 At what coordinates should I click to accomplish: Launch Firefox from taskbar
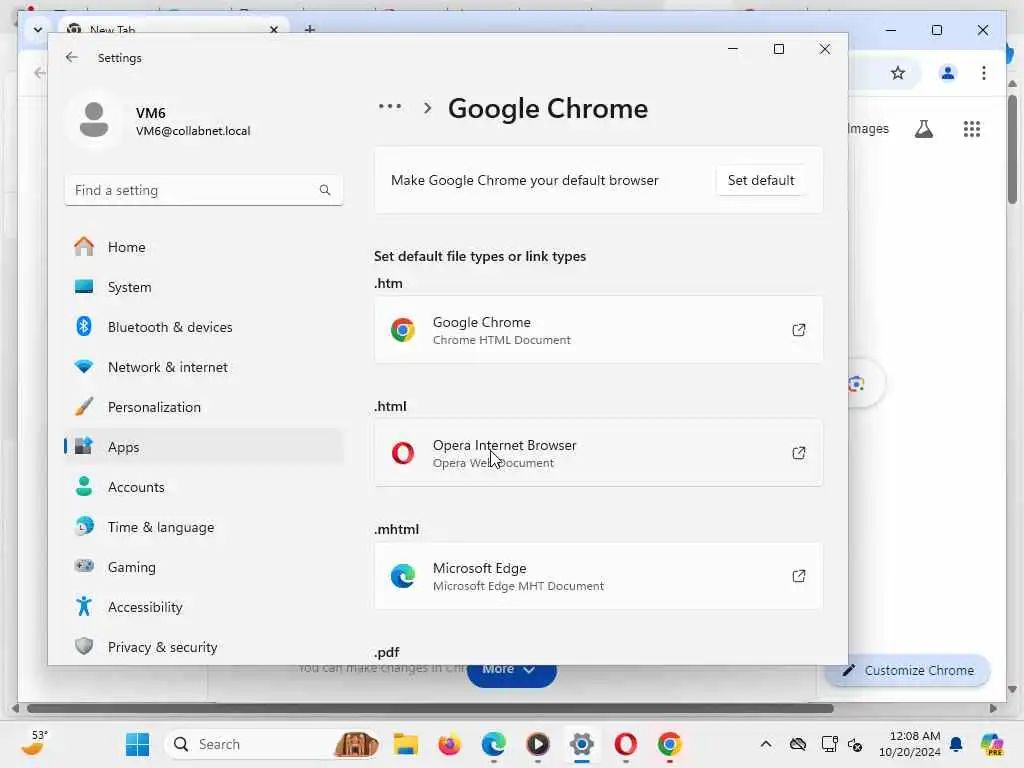pyautogui.click(x=449, y=744)
